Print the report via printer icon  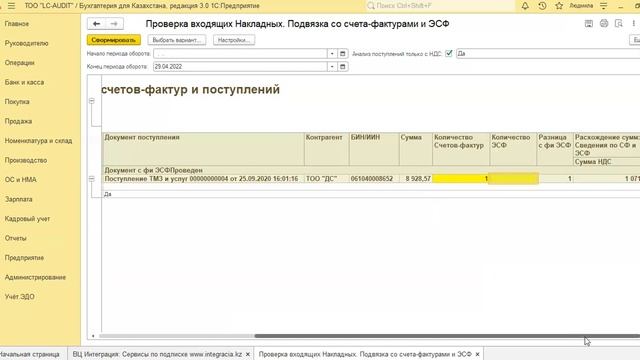[604, 24]
